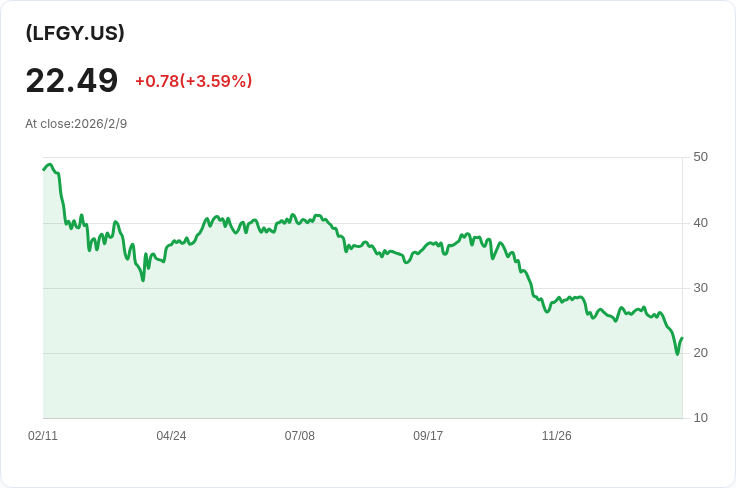Screen dimensions: 736x488
Task: Click the 40 label on the price axis
Action: click(x=700, y=222)
